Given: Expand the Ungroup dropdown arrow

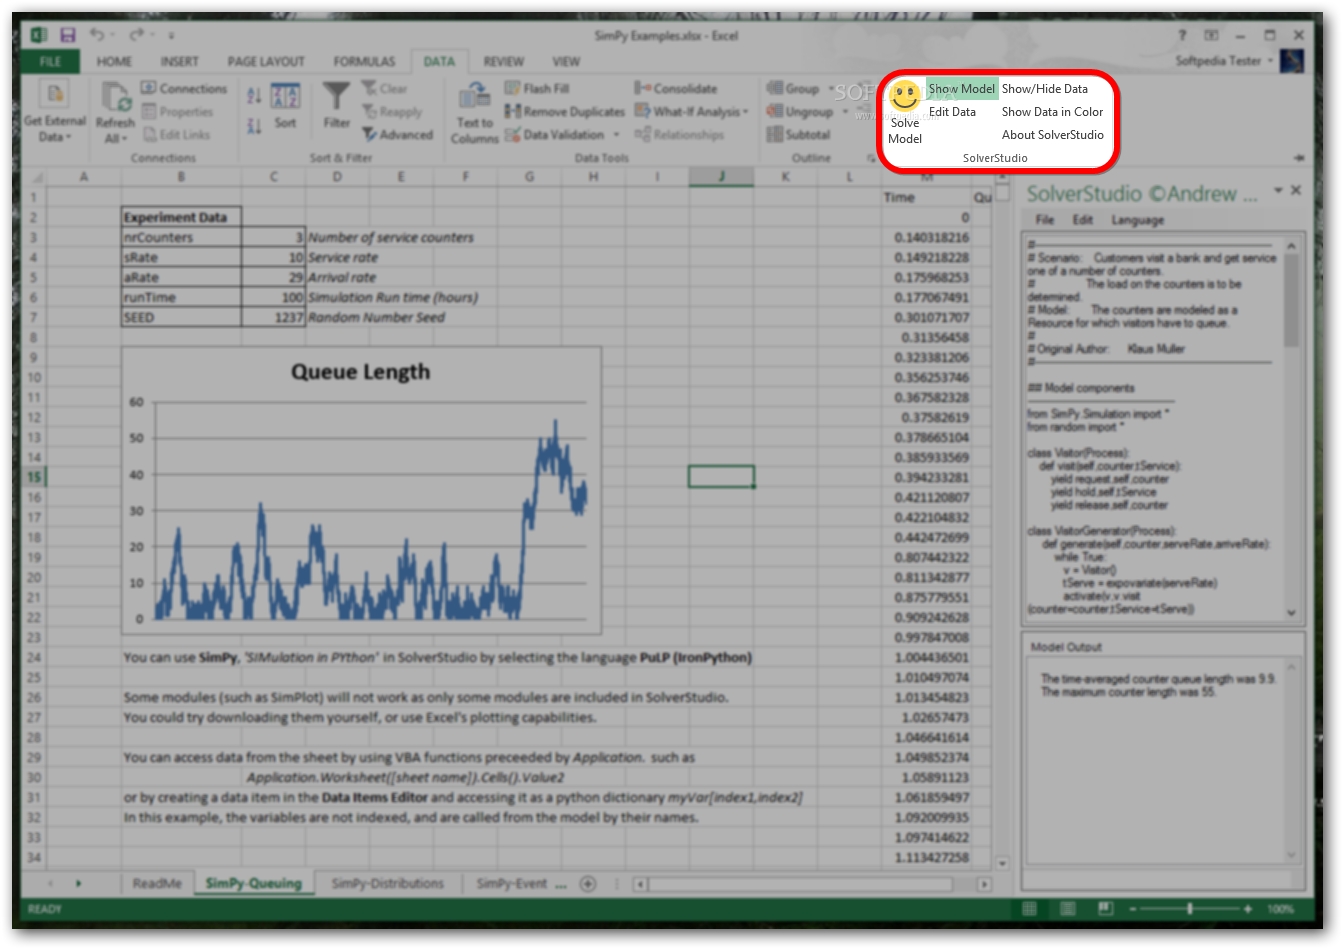Looking at the screenshot, I should [x=845, y=111].
